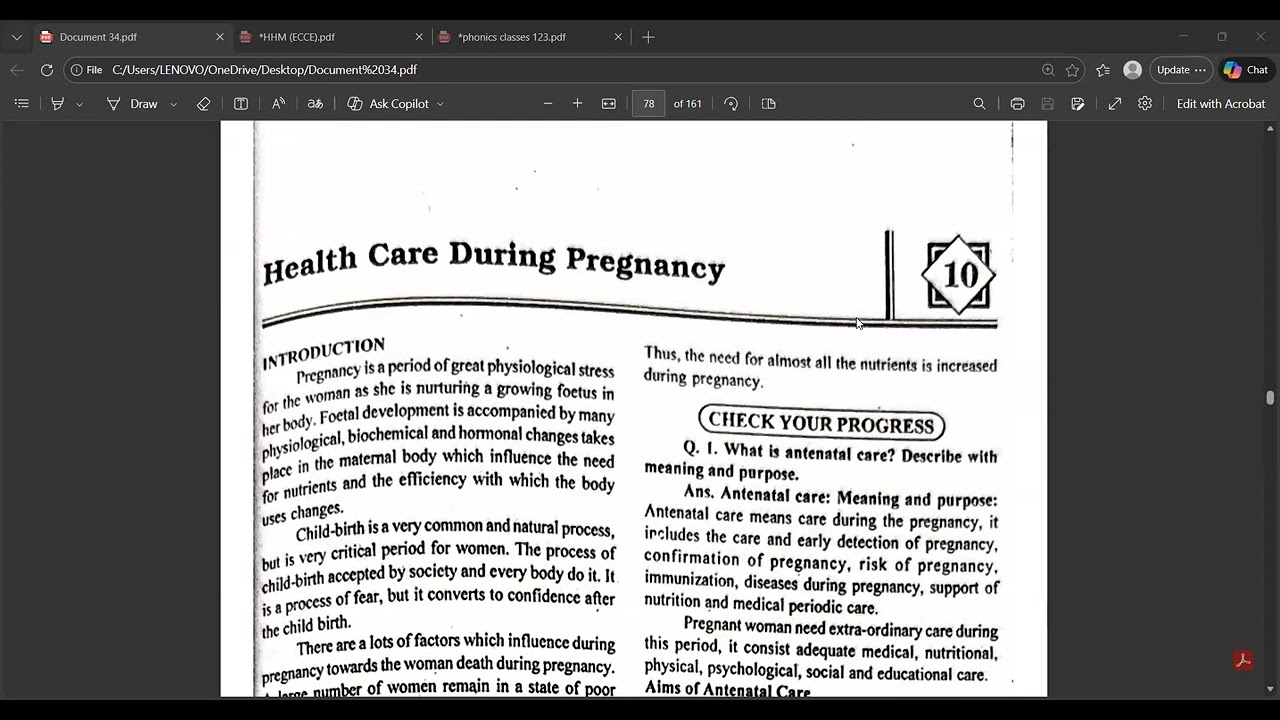
Task: Select the Add text tool
Action: tap(241, 104)
